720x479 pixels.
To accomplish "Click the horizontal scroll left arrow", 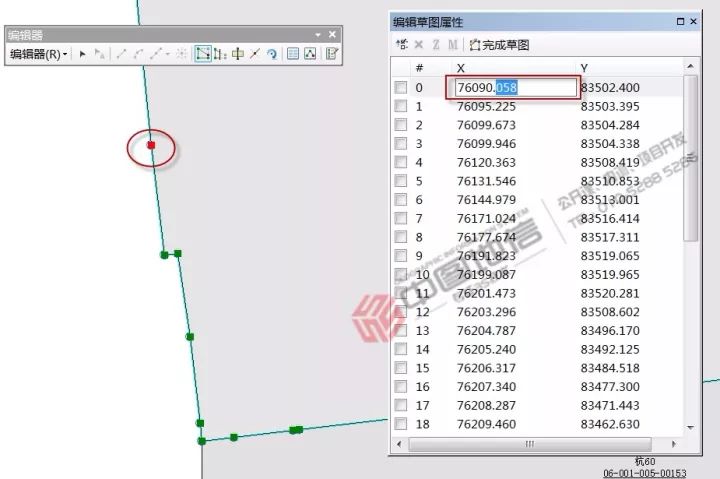I will tap(399, 444).
